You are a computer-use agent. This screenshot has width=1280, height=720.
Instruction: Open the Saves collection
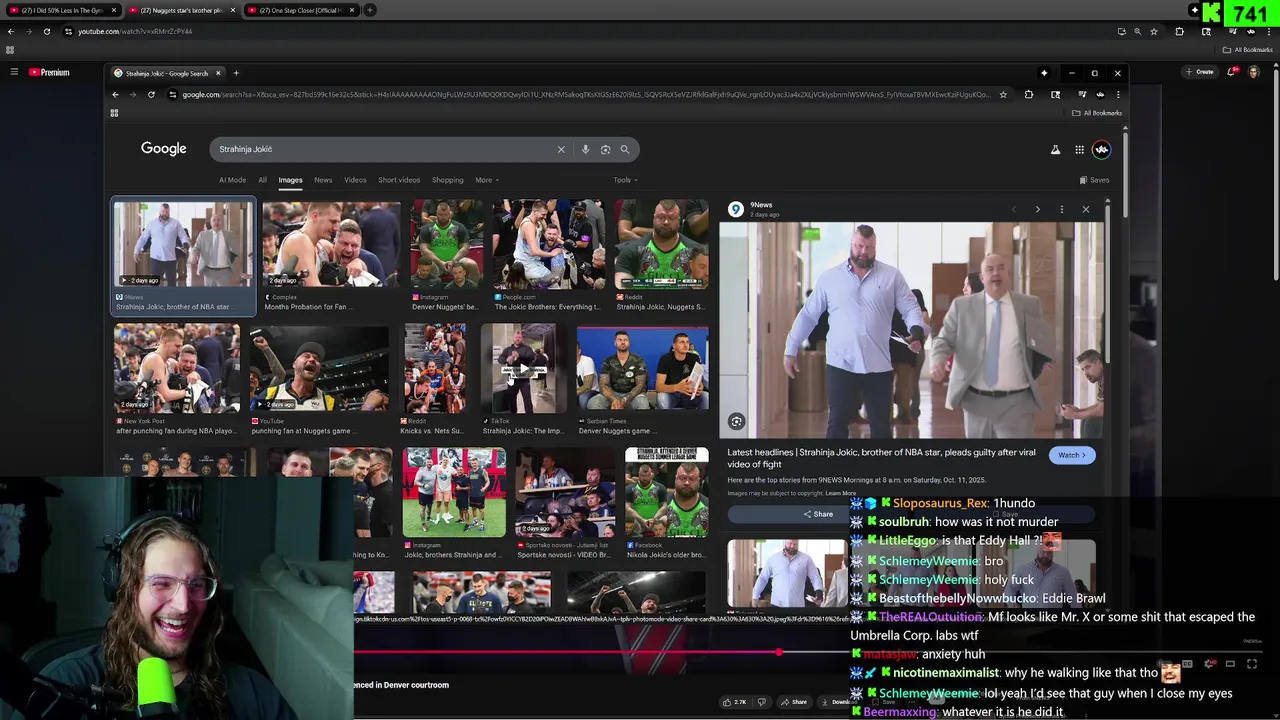click(x=1094, y=180)
